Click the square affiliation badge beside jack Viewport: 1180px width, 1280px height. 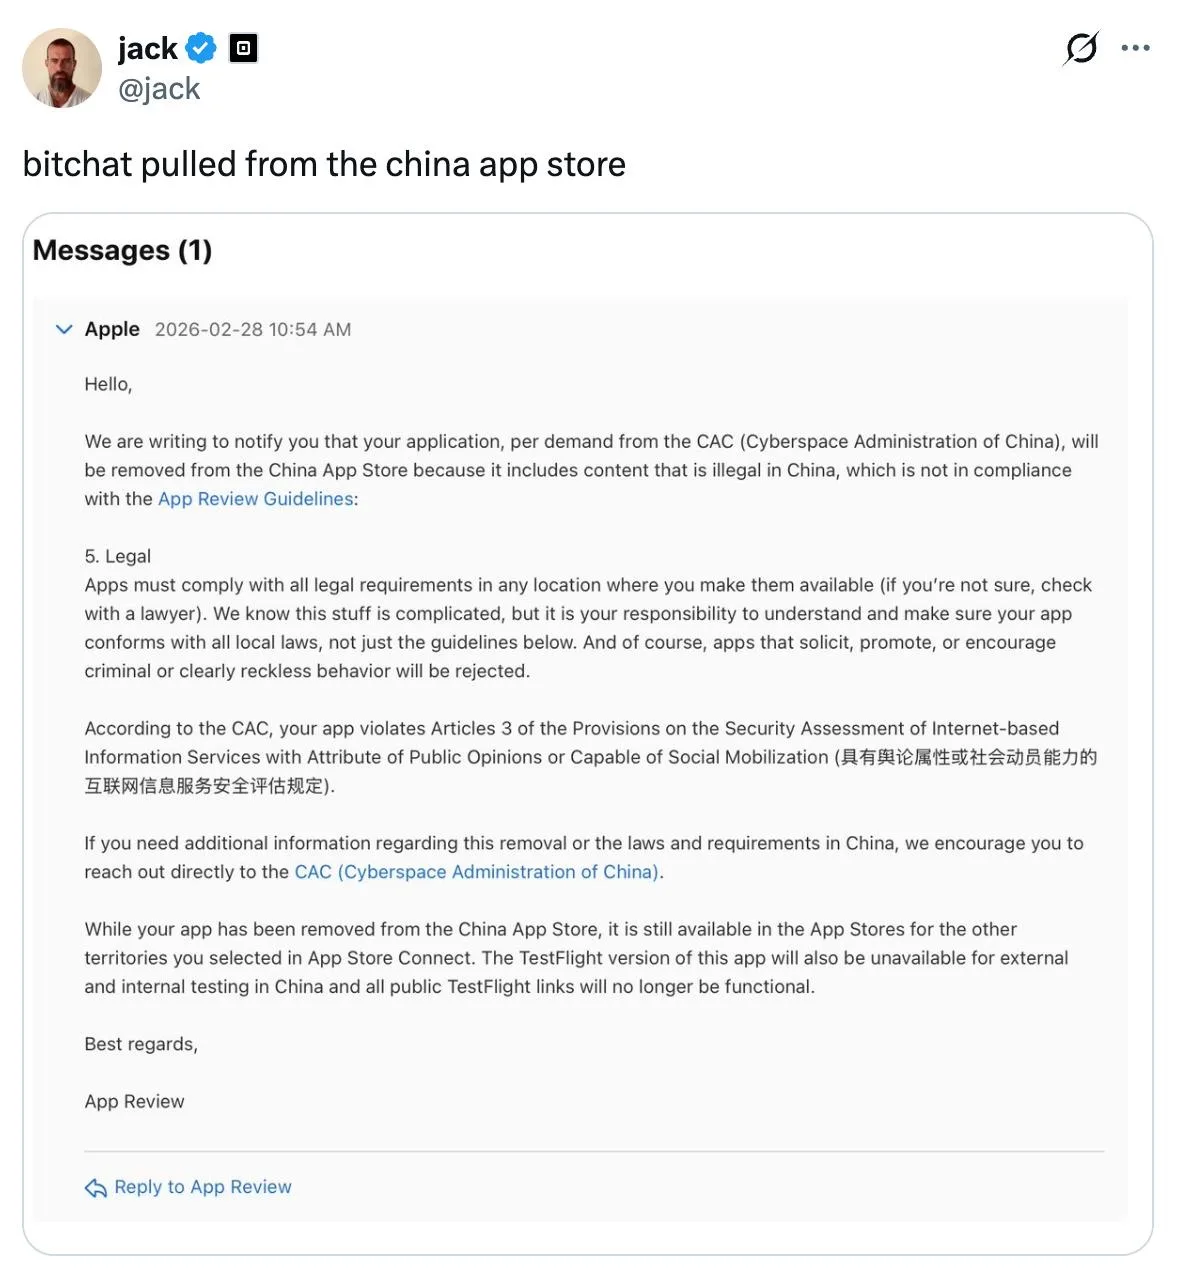(x=243, y=48)
